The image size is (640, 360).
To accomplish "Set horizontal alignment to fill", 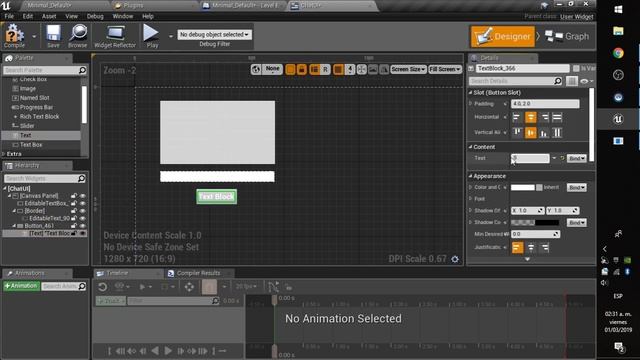I will pos(557,118).
